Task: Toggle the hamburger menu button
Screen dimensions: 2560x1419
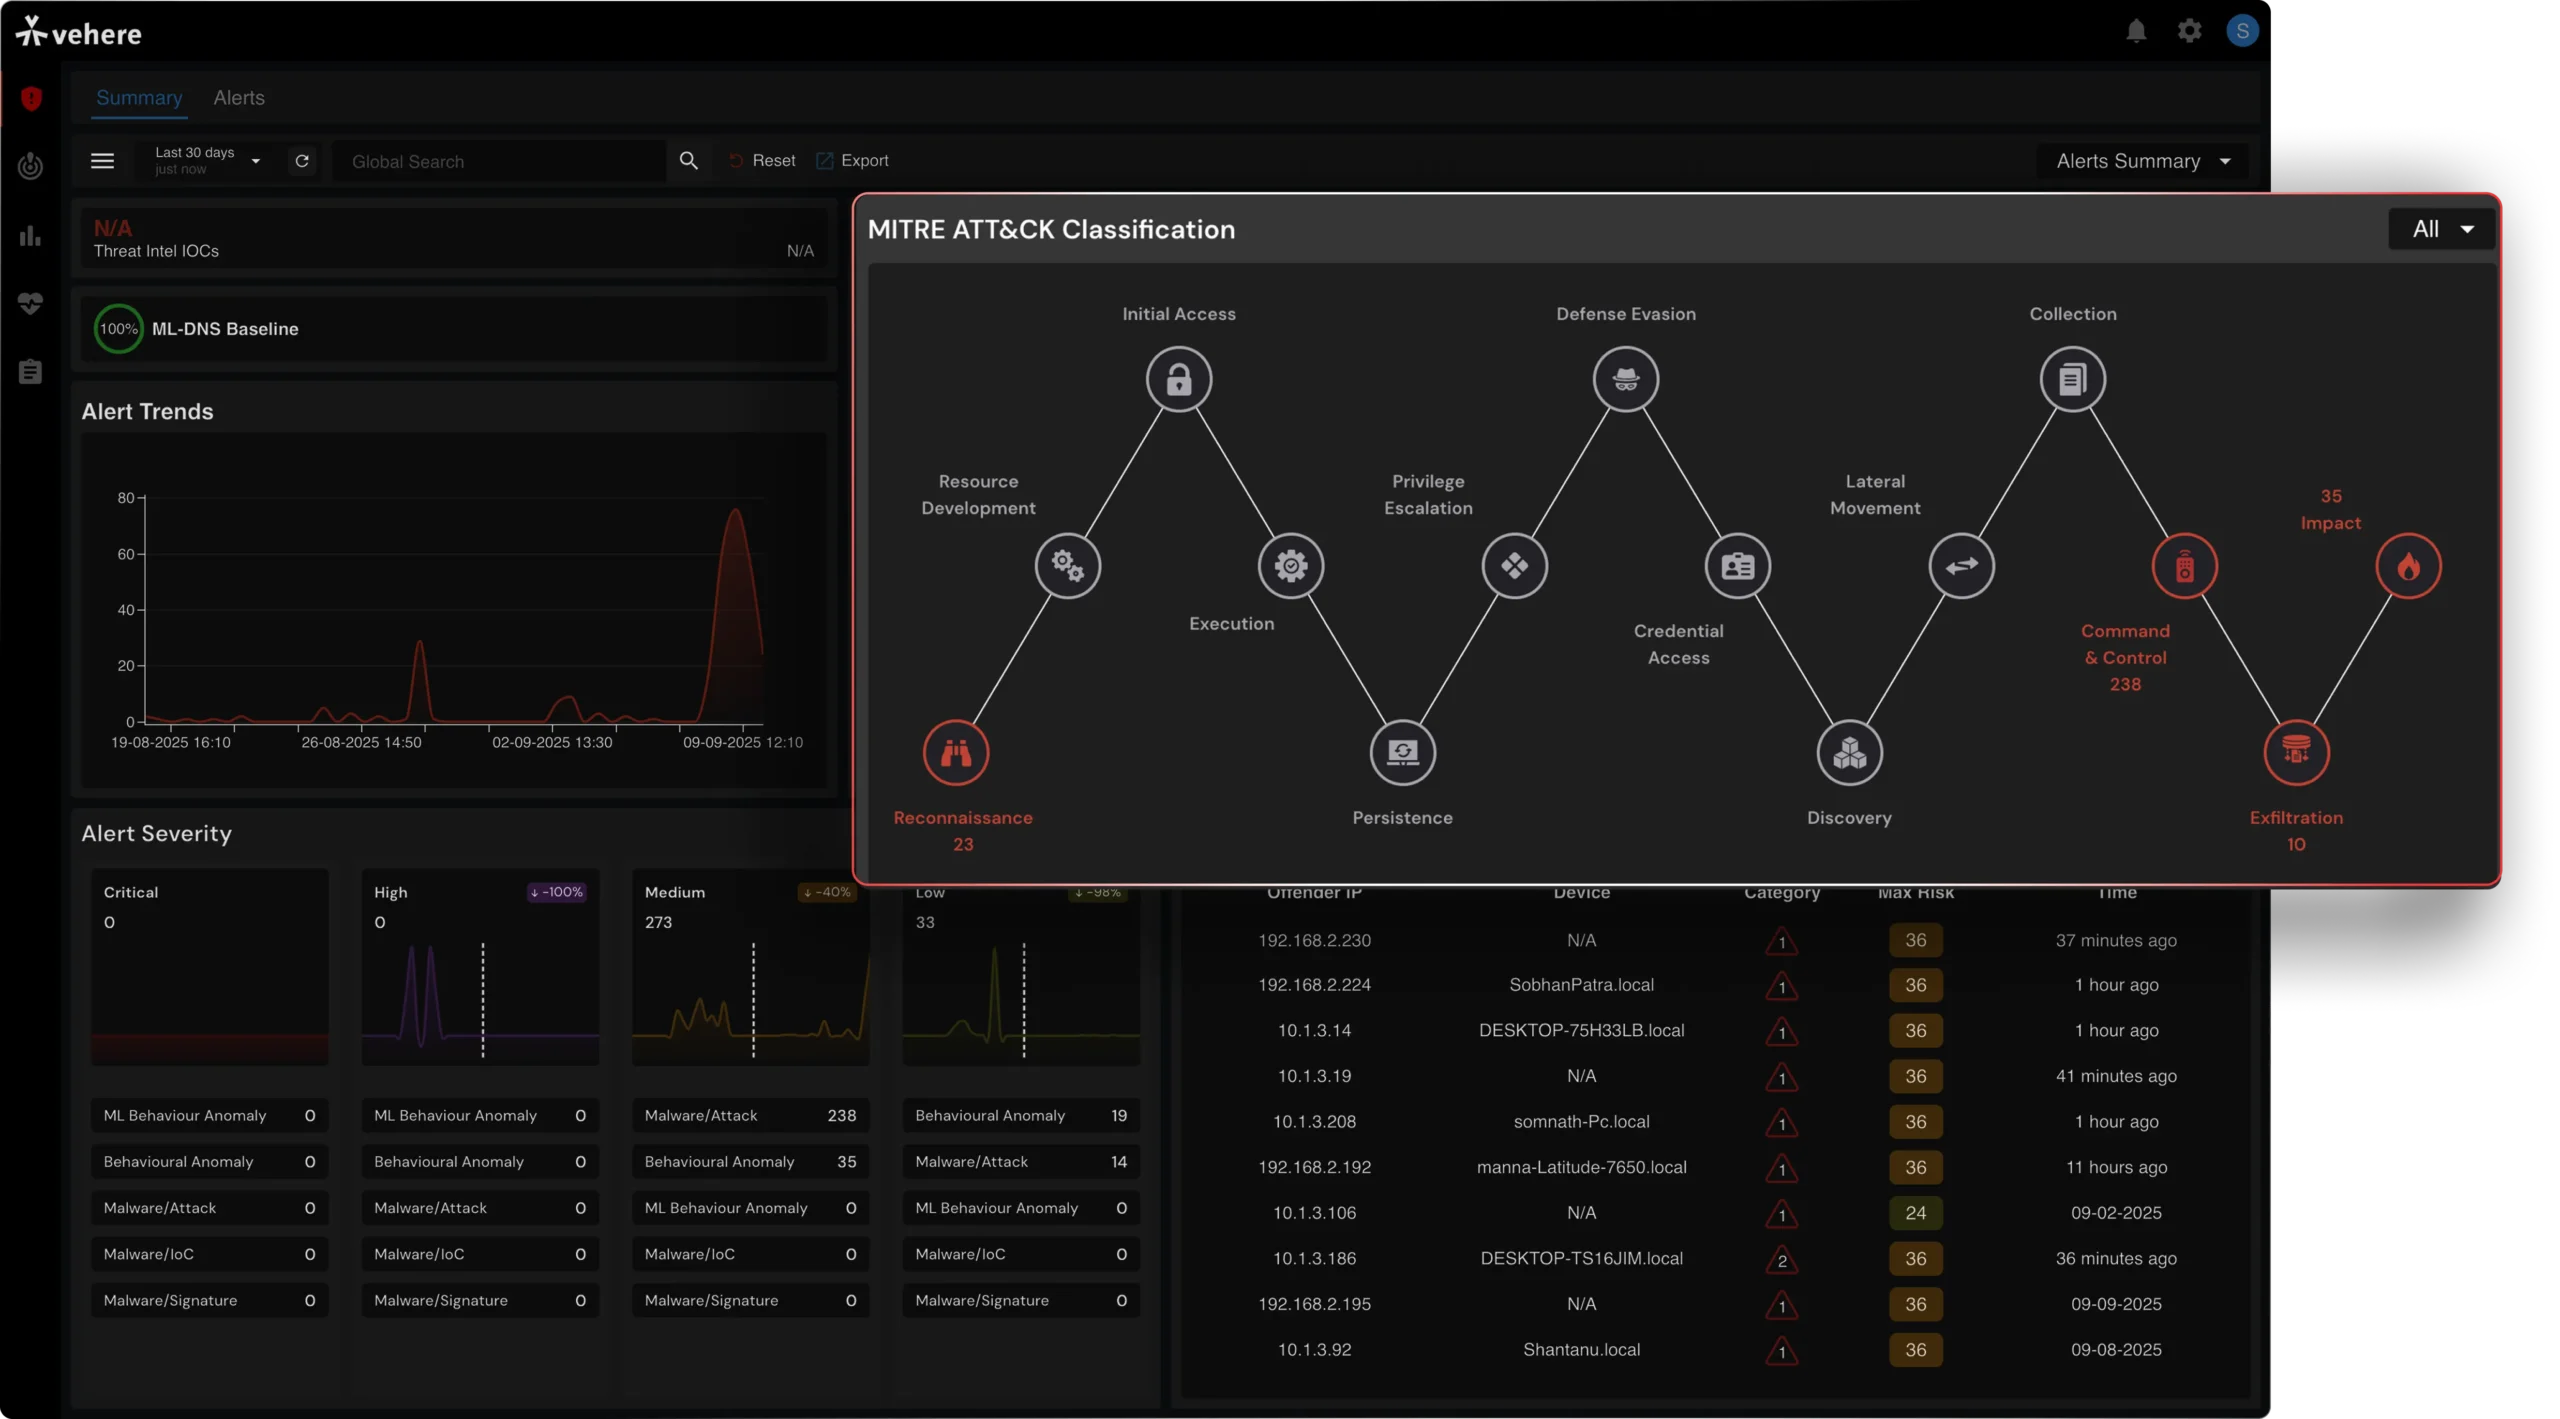Action: point(102,161)
